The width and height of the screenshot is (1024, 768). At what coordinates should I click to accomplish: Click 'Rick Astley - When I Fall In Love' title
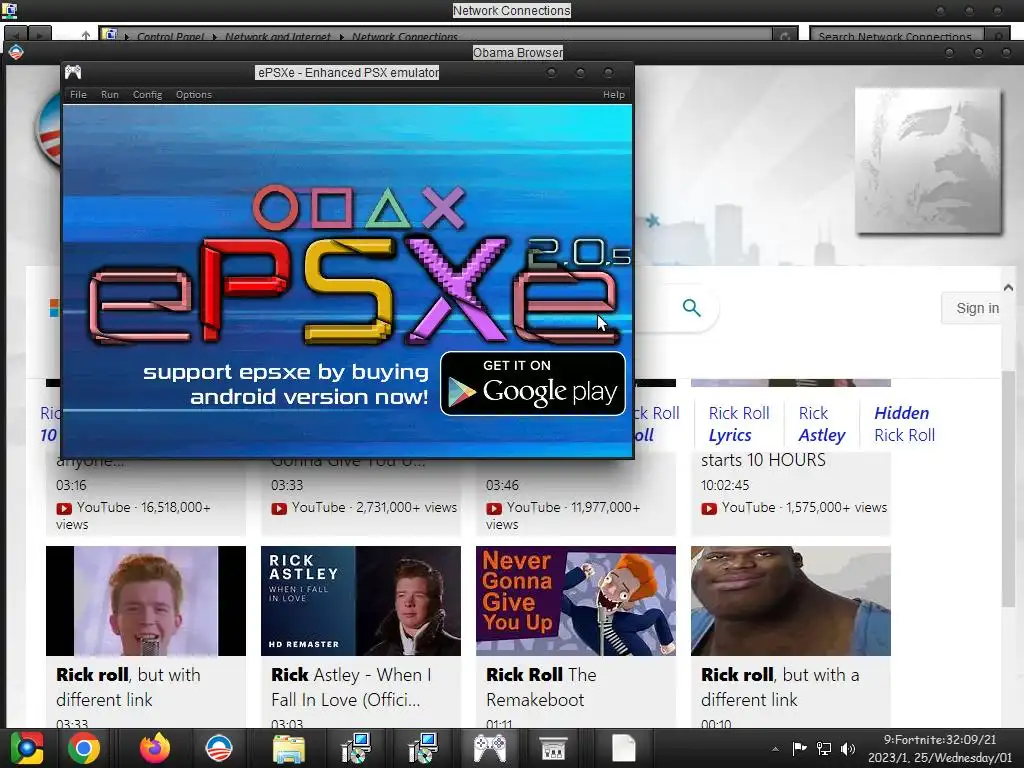(x=351, y=687)
